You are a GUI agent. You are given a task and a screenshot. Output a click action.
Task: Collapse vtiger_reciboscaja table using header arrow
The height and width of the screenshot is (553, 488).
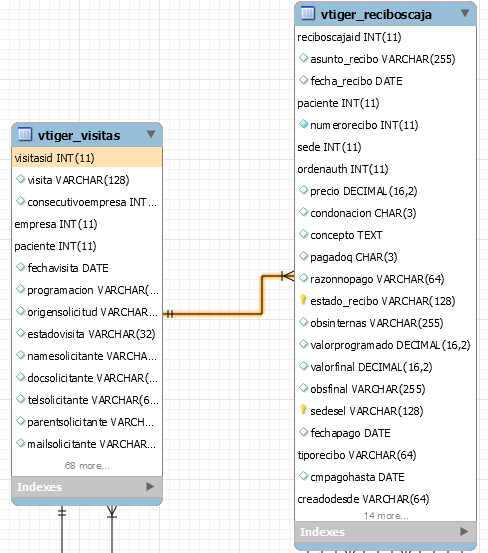tap(465, 13)
